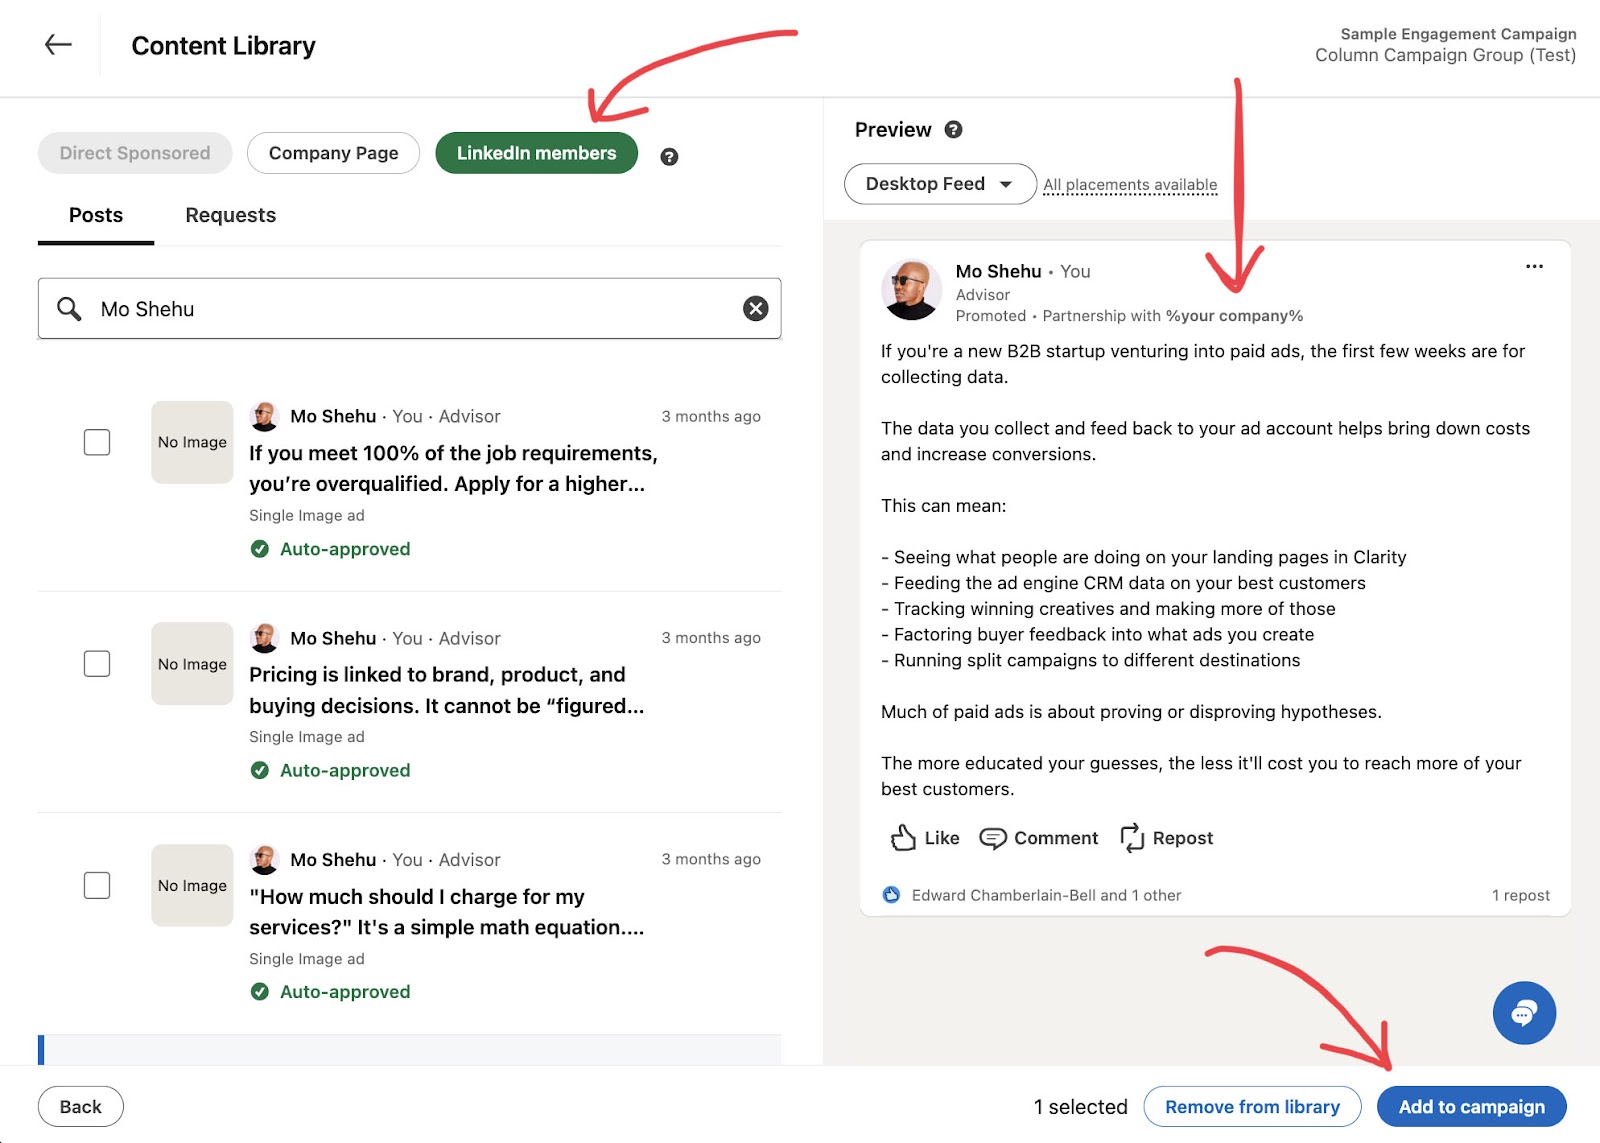1600x1143 pixels.
Task: Click Auto-approved check icon on Pricing post
Action: pos(260,770)
